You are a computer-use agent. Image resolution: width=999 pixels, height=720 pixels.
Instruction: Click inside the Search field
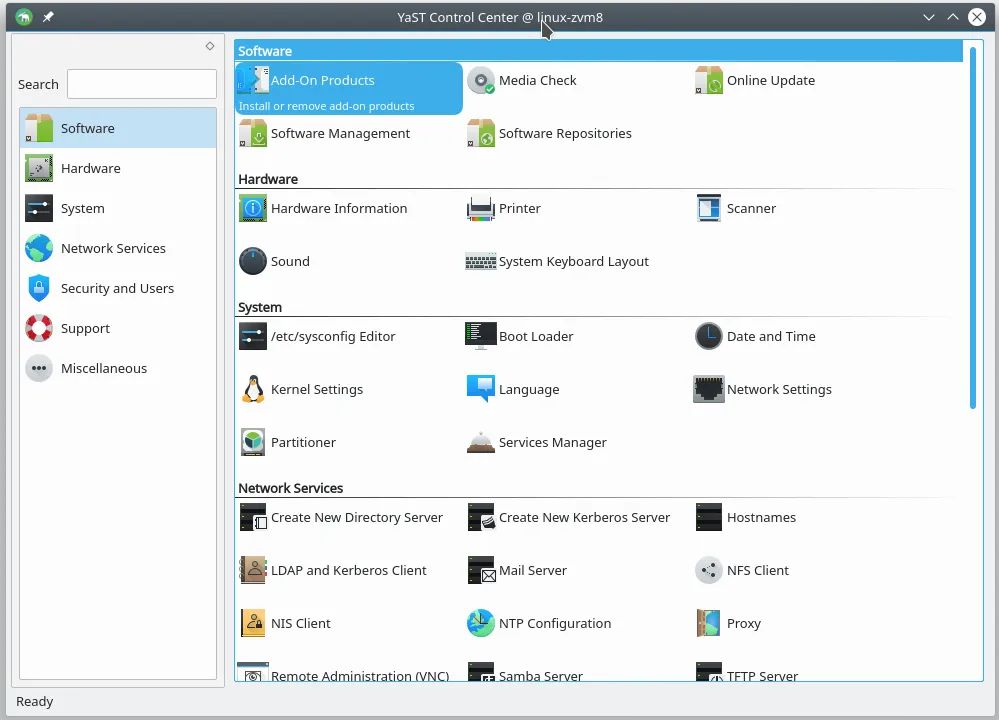(141, 84)
